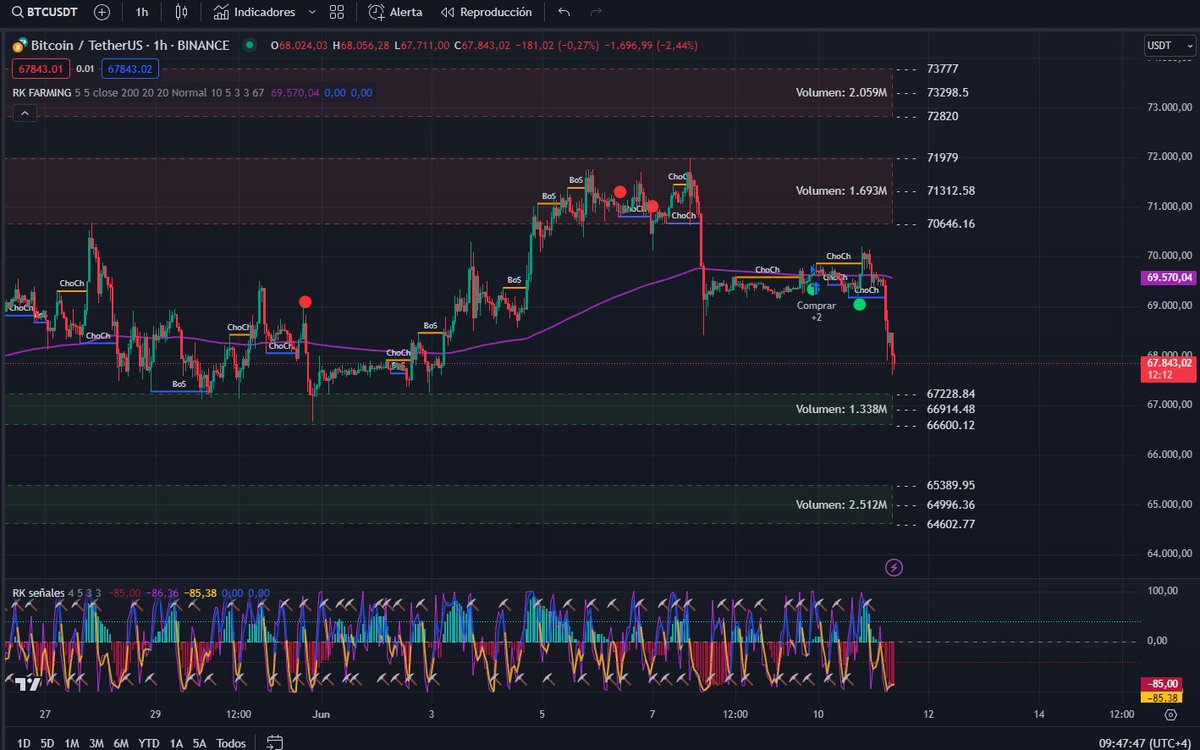Open the indicator templates grid icon
Image resolution: width=1200 pixels, height=750 pixels.
click(x=337, y=12)
